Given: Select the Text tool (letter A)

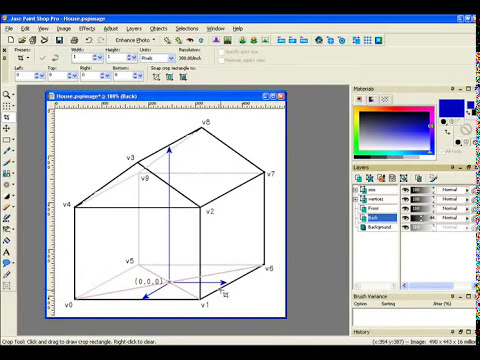Looking at the screenshot, I should coord(6,252).
